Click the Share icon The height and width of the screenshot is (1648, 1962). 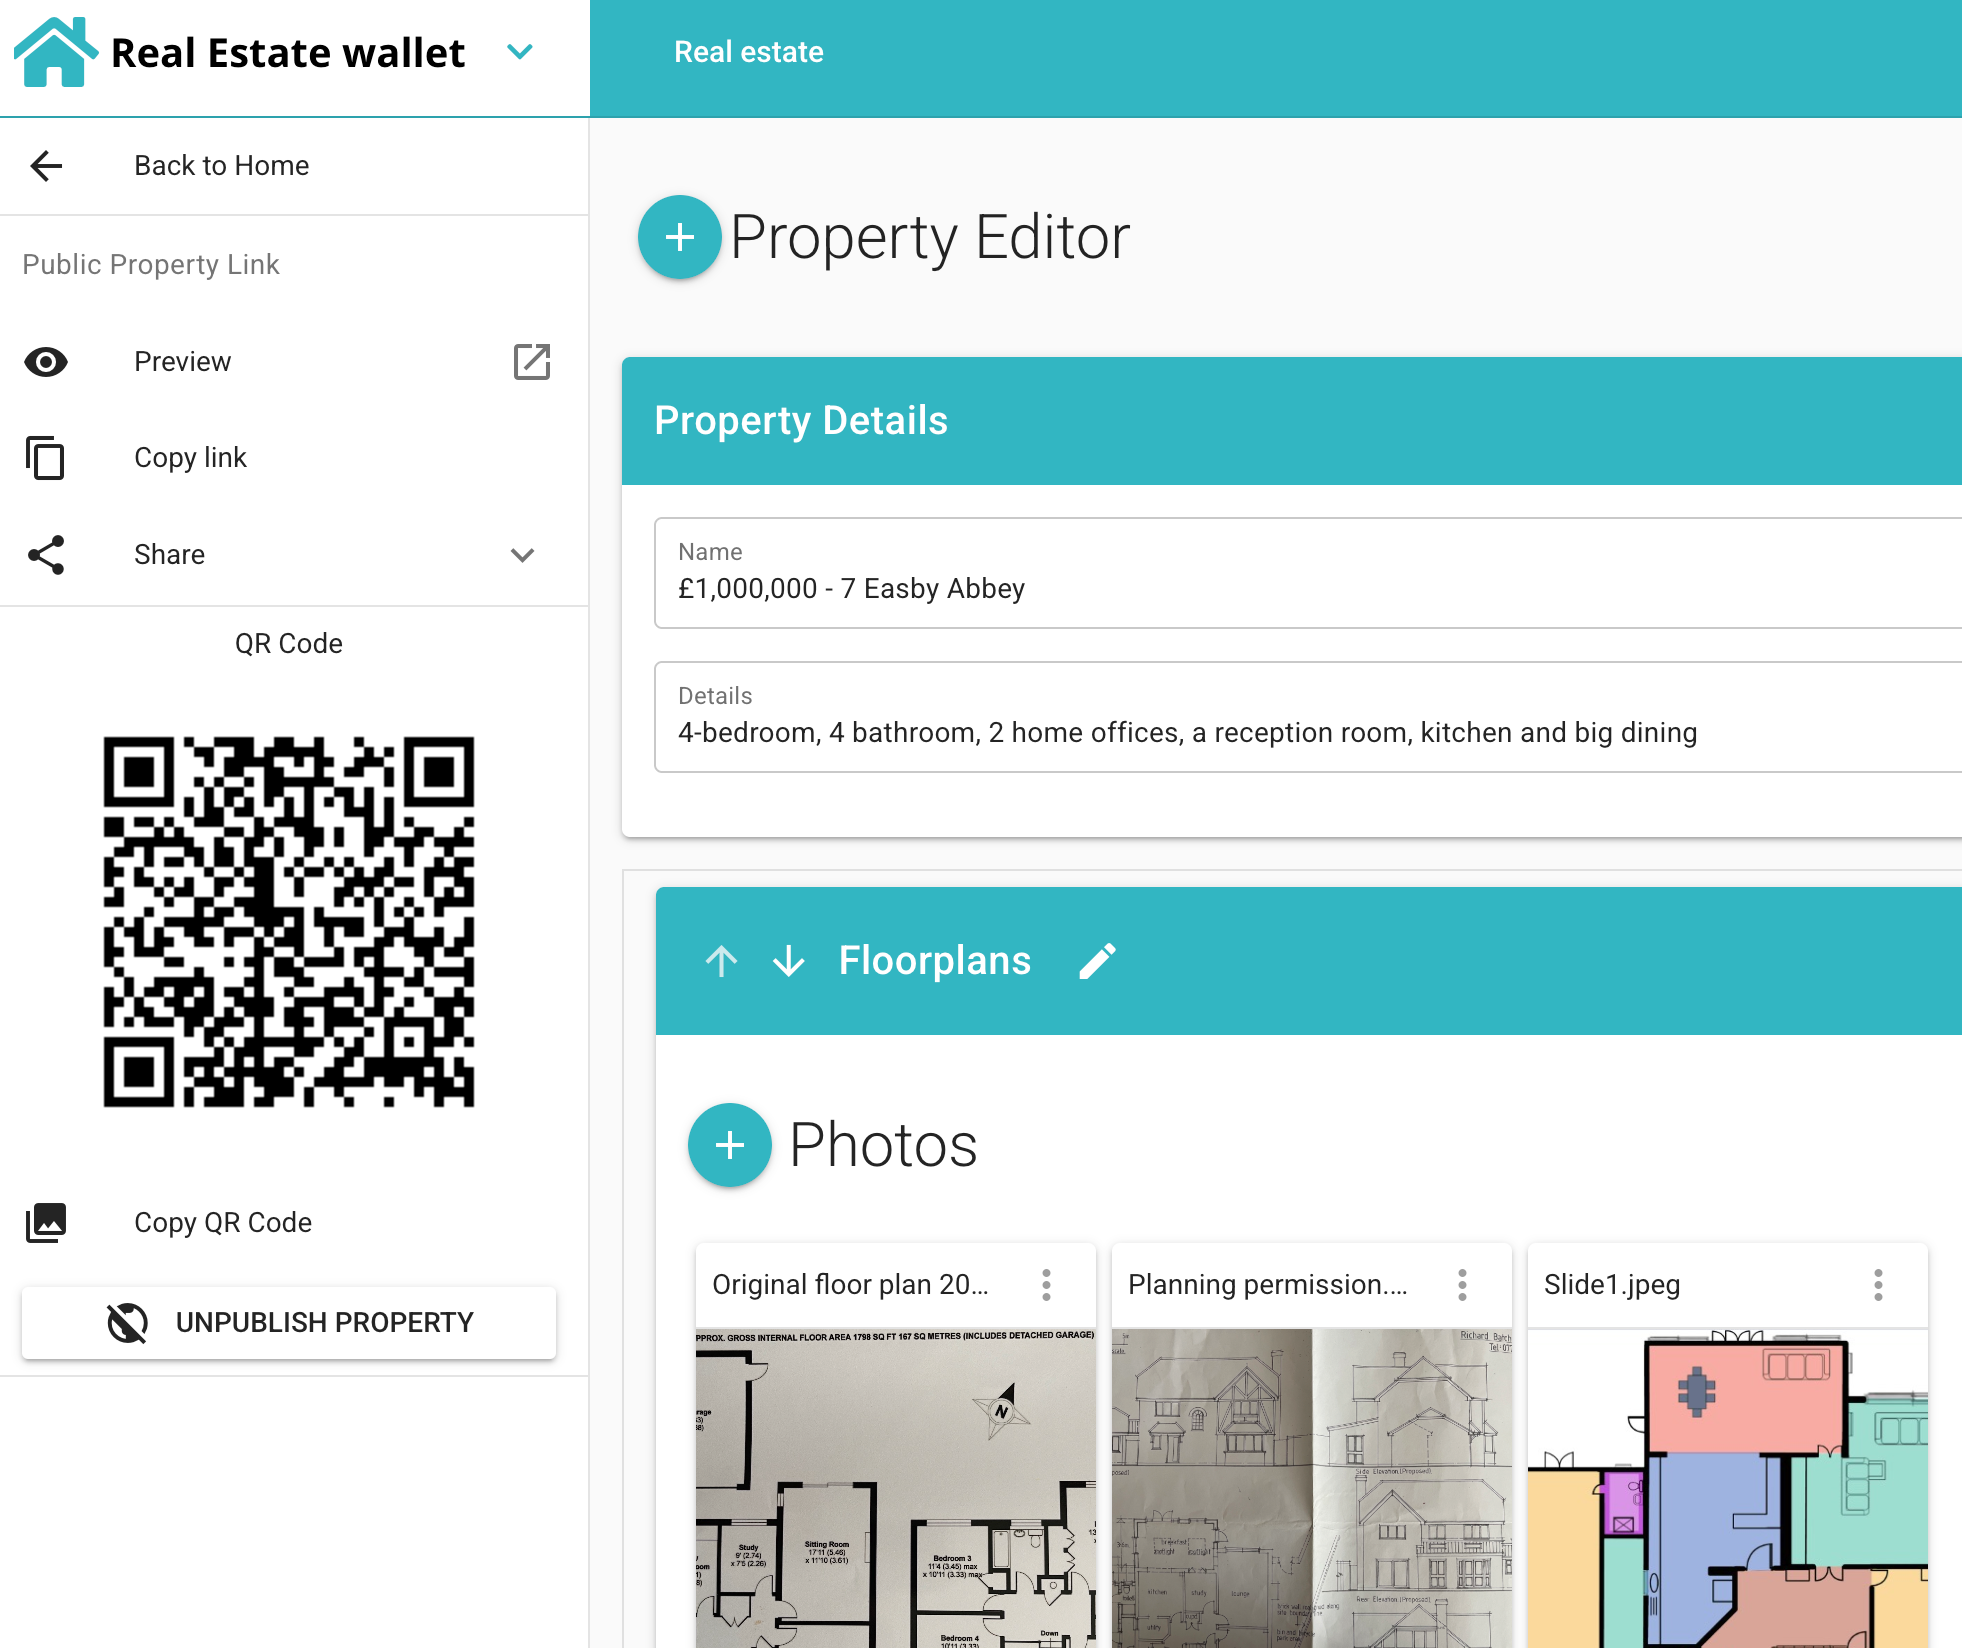[46, 554]
